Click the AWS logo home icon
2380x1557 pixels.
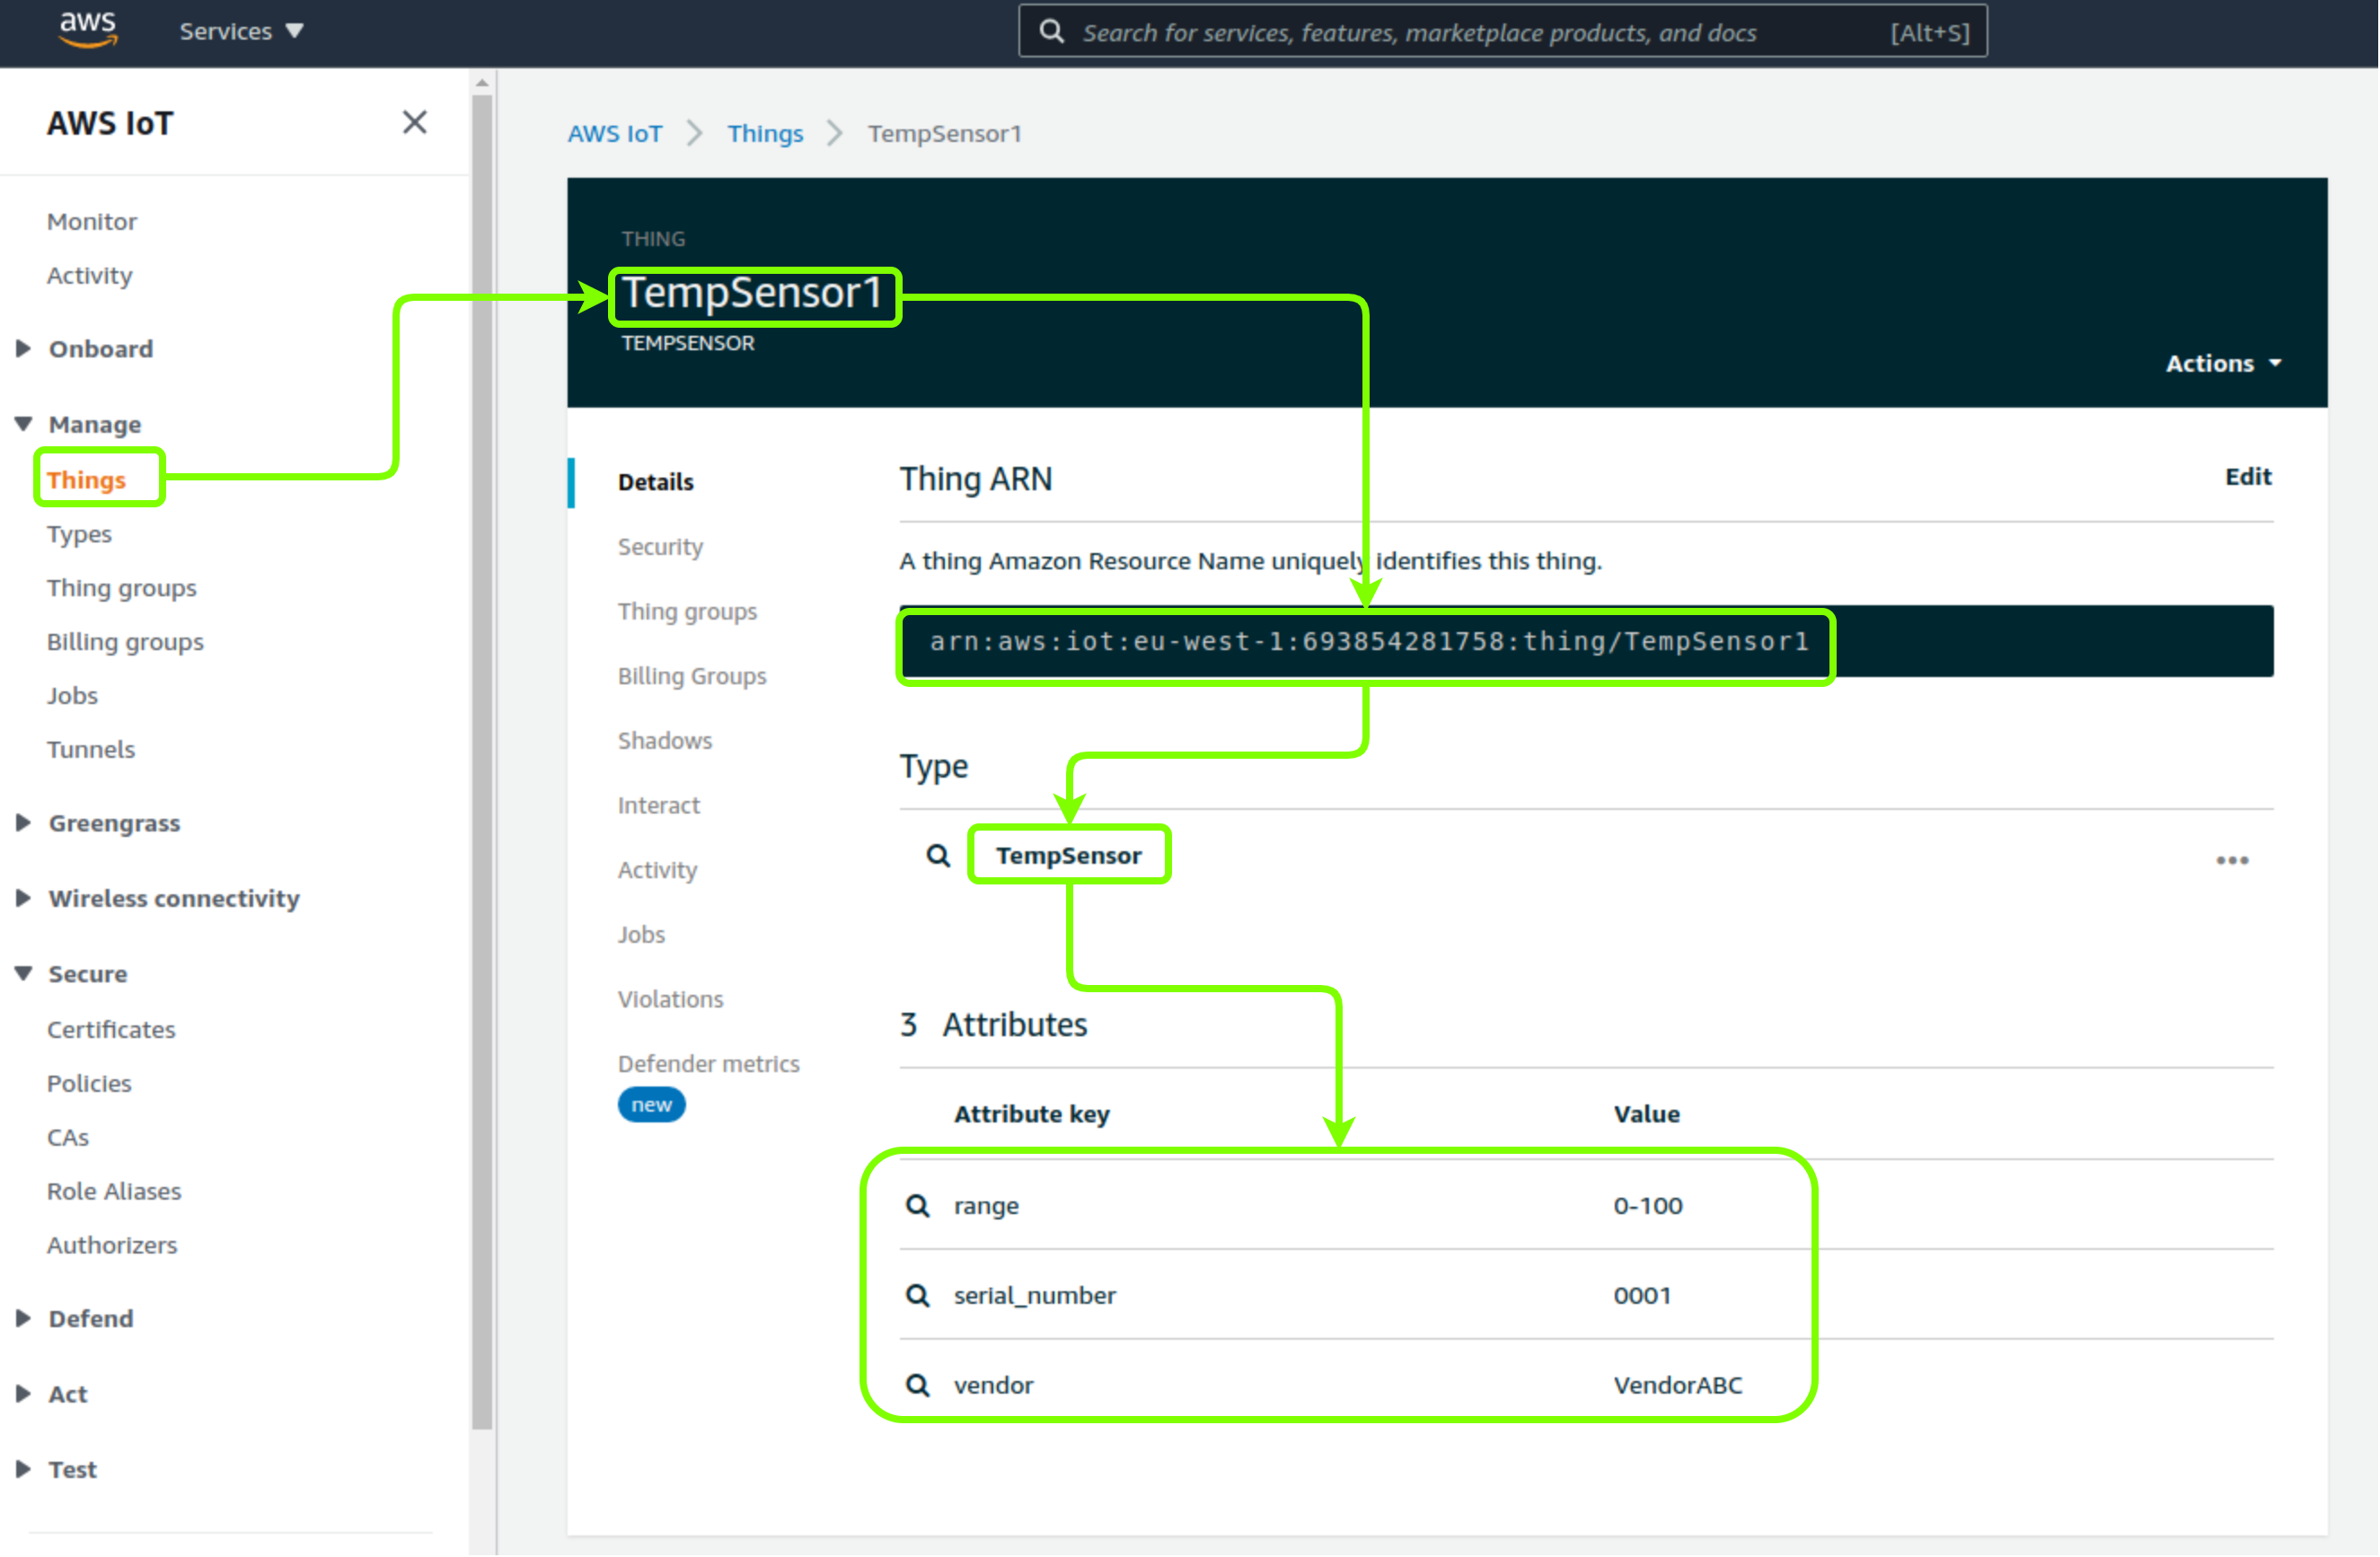tap(88, 30)
